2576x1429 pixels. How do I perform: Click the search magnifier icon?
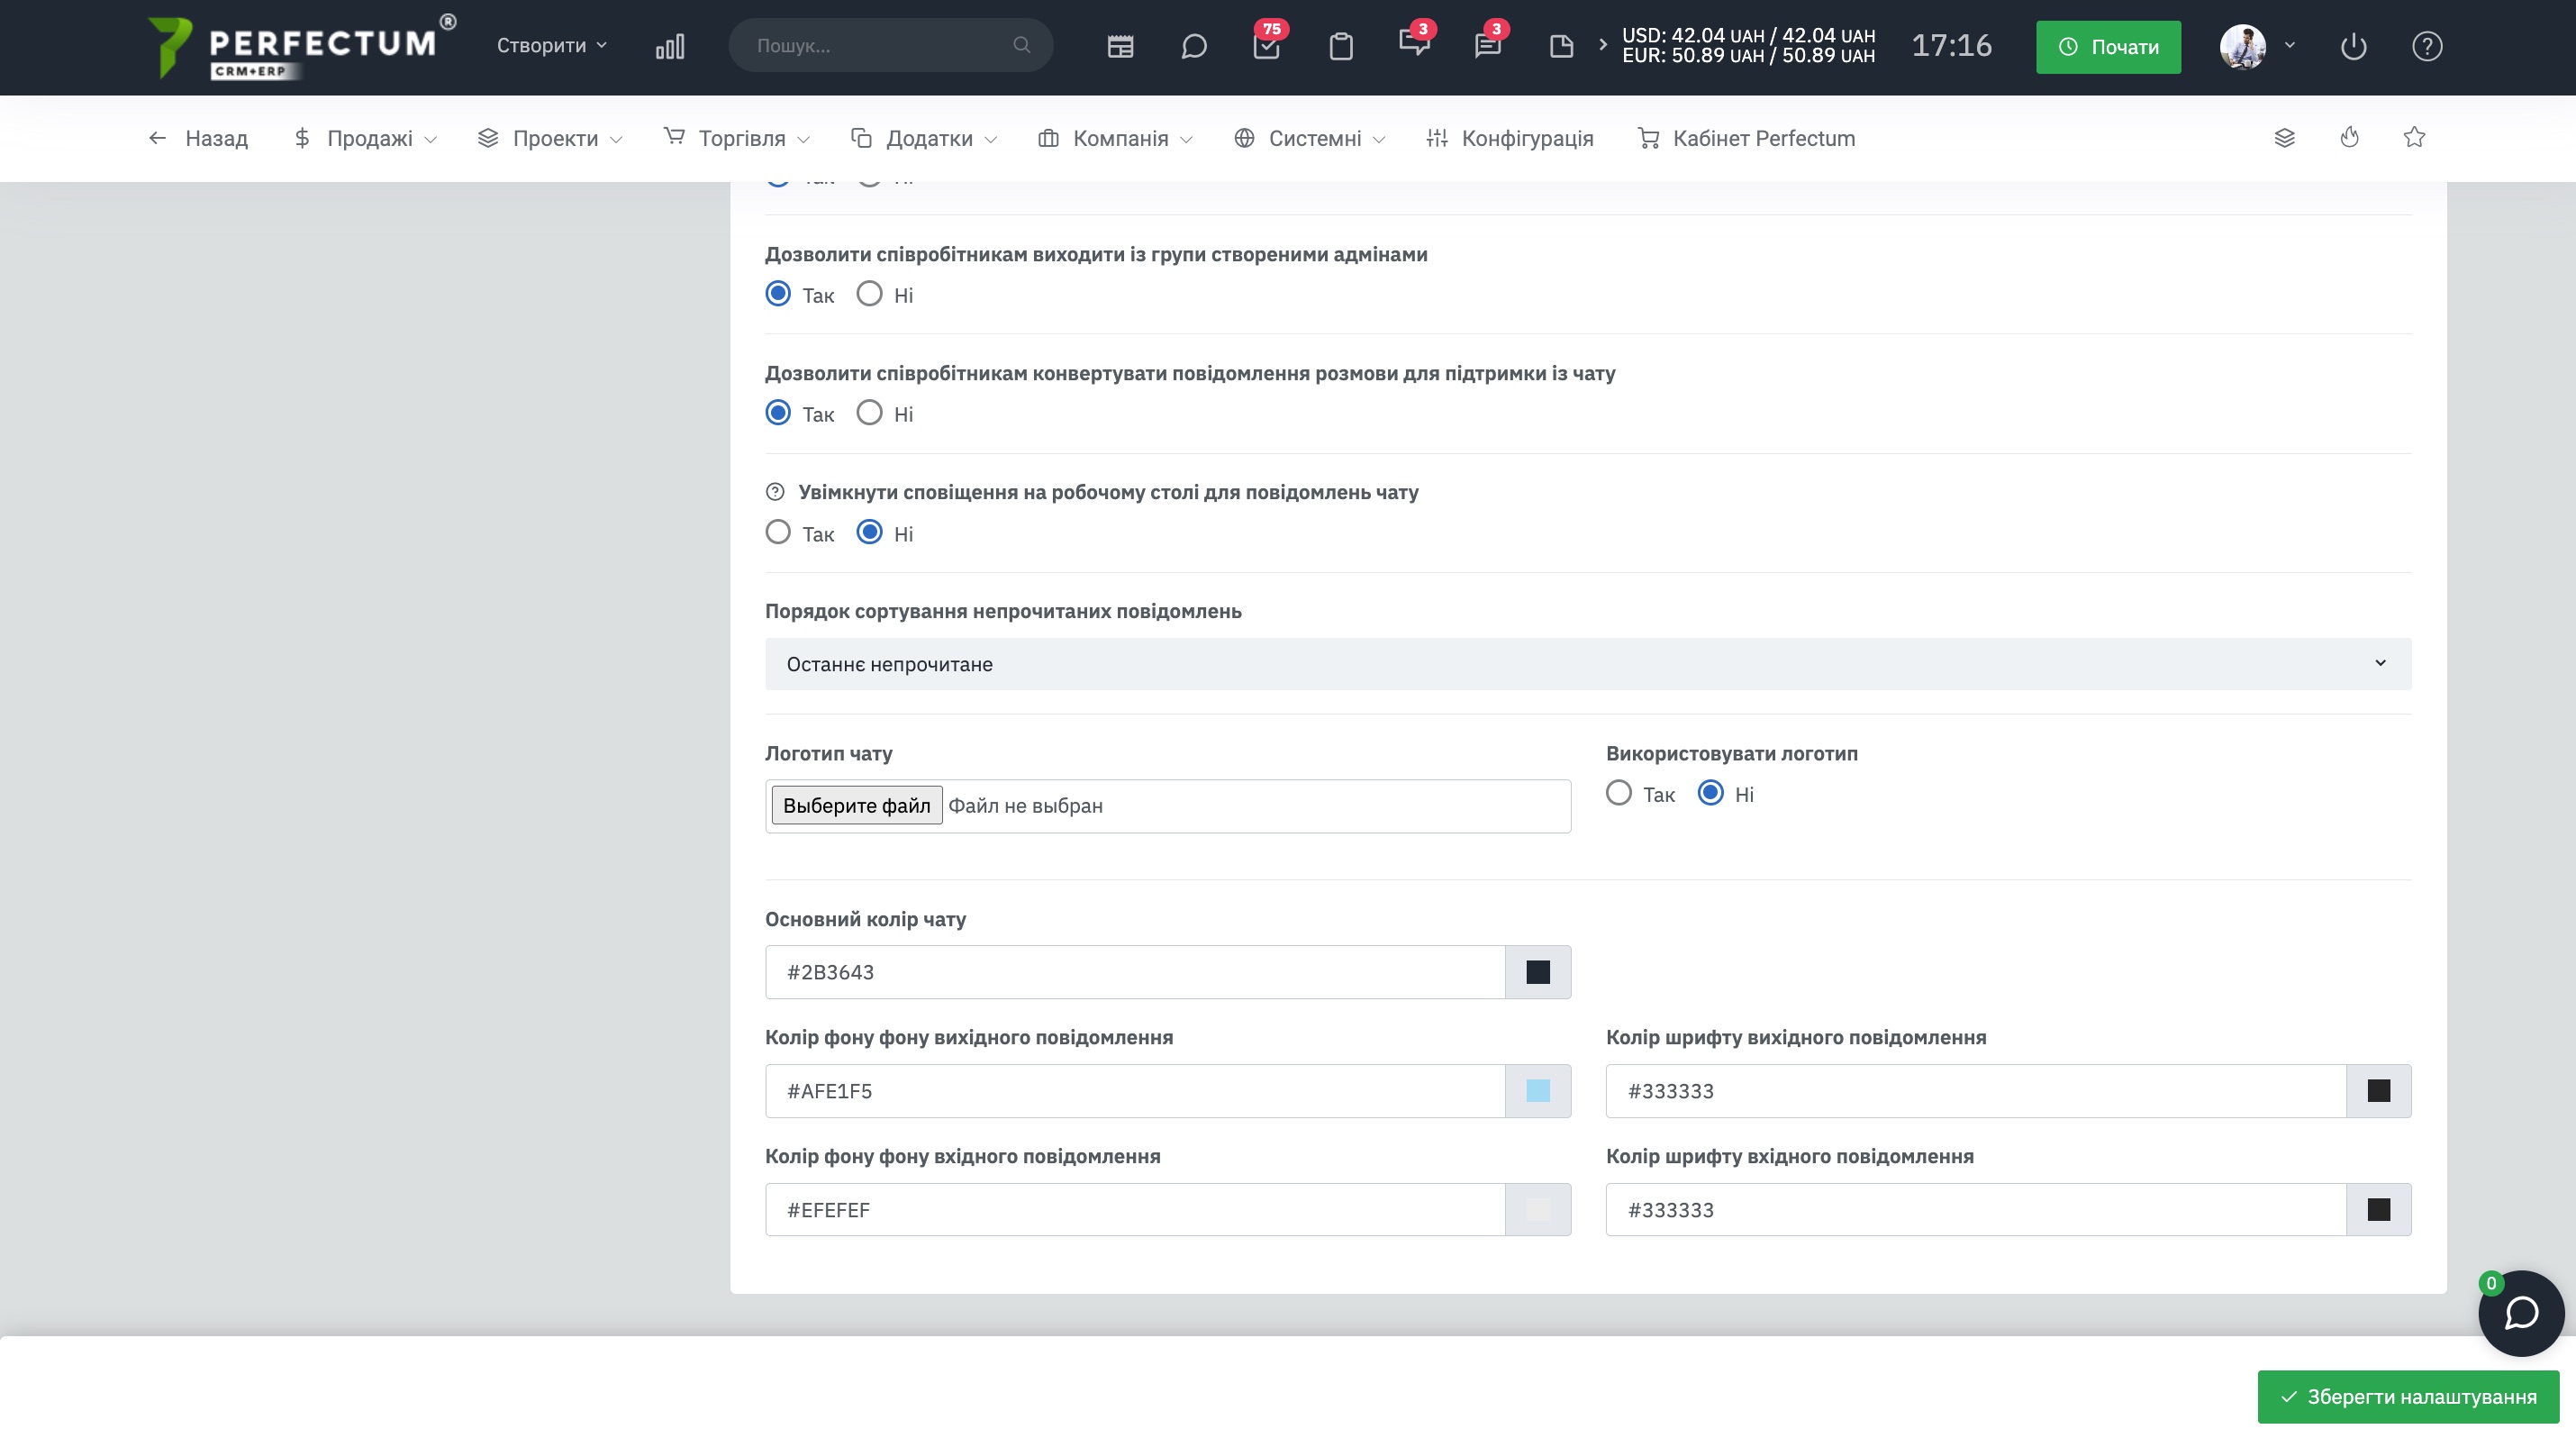click(x=1021, y=45)
